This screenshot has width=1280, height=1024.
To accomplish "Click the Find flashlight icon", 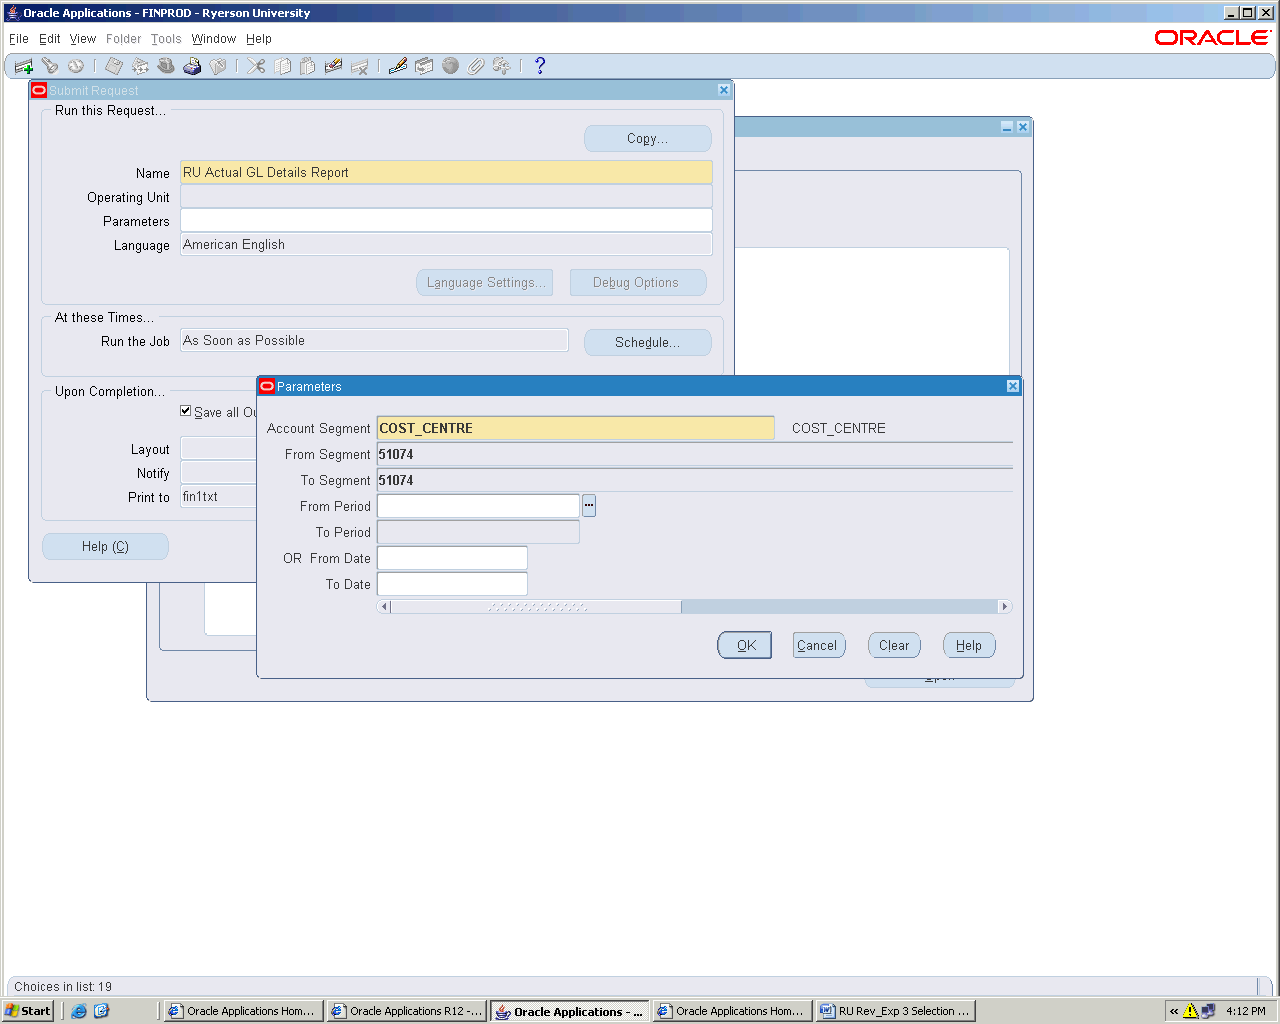I will pyautogui.click(x=50, y=66).
